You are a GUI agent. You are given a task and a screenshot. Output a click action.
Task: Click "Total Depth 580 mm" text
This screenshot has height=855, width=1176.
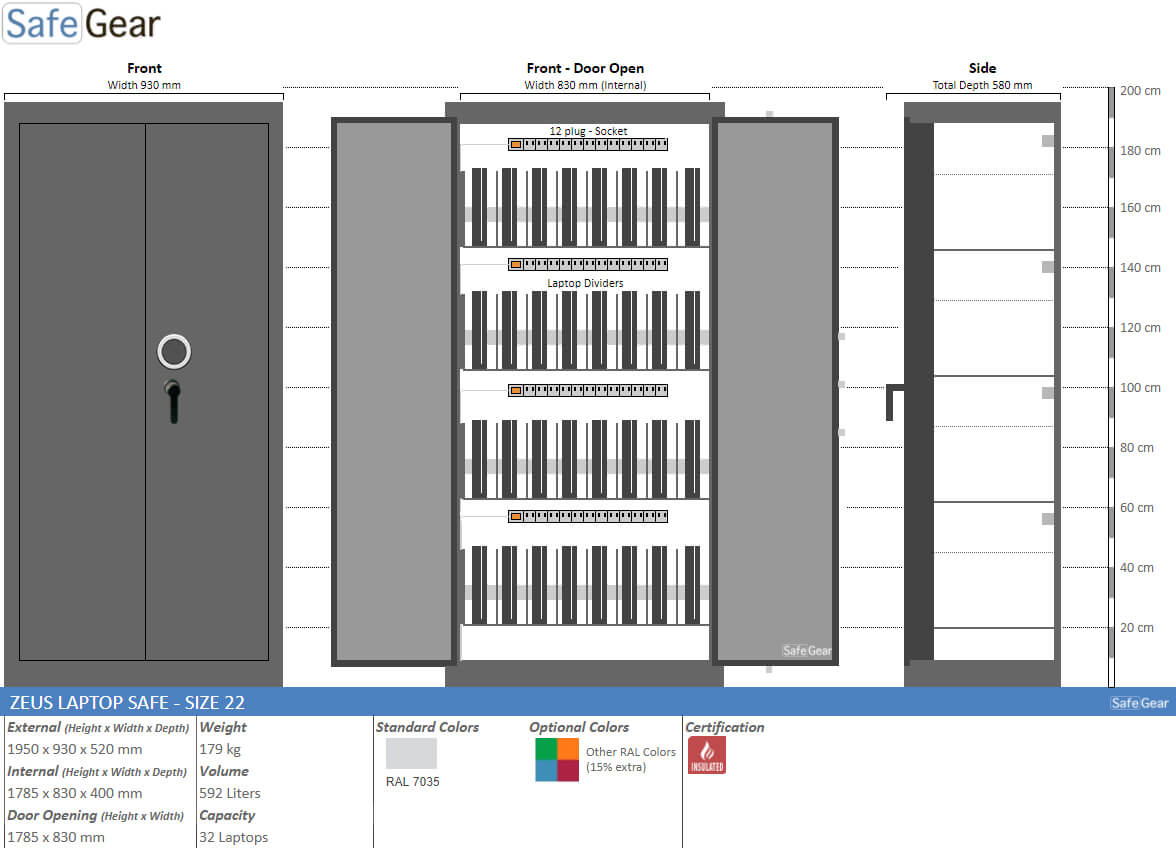tap(982, 85)
